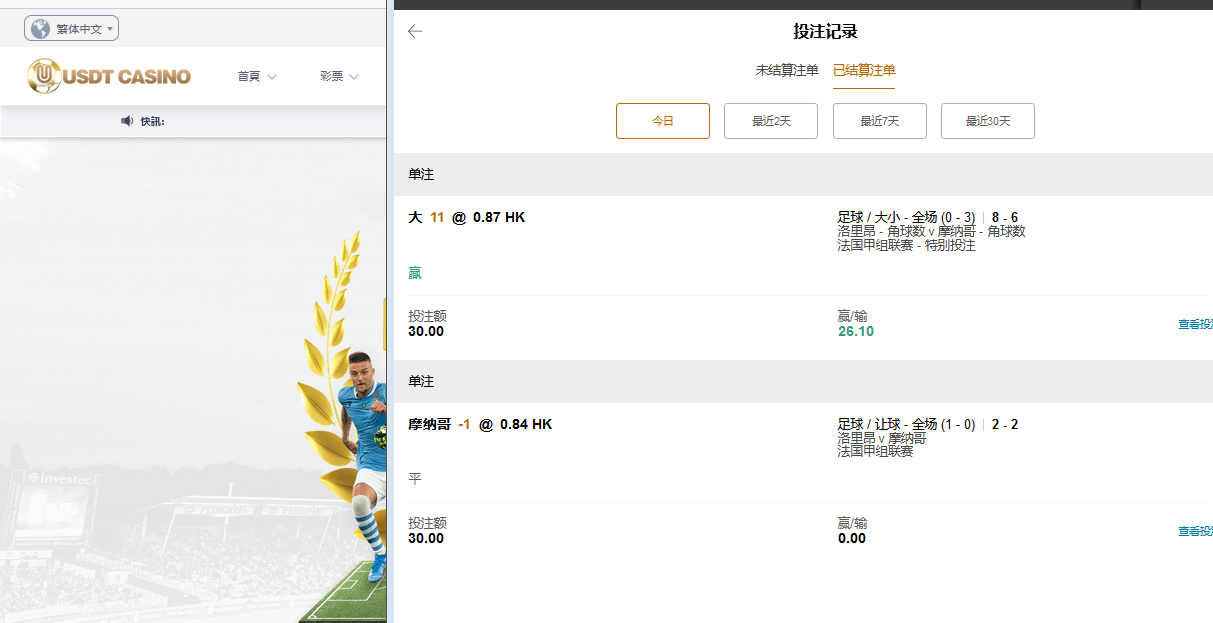Choose the 最近7天 date filter

pos(879,121)
